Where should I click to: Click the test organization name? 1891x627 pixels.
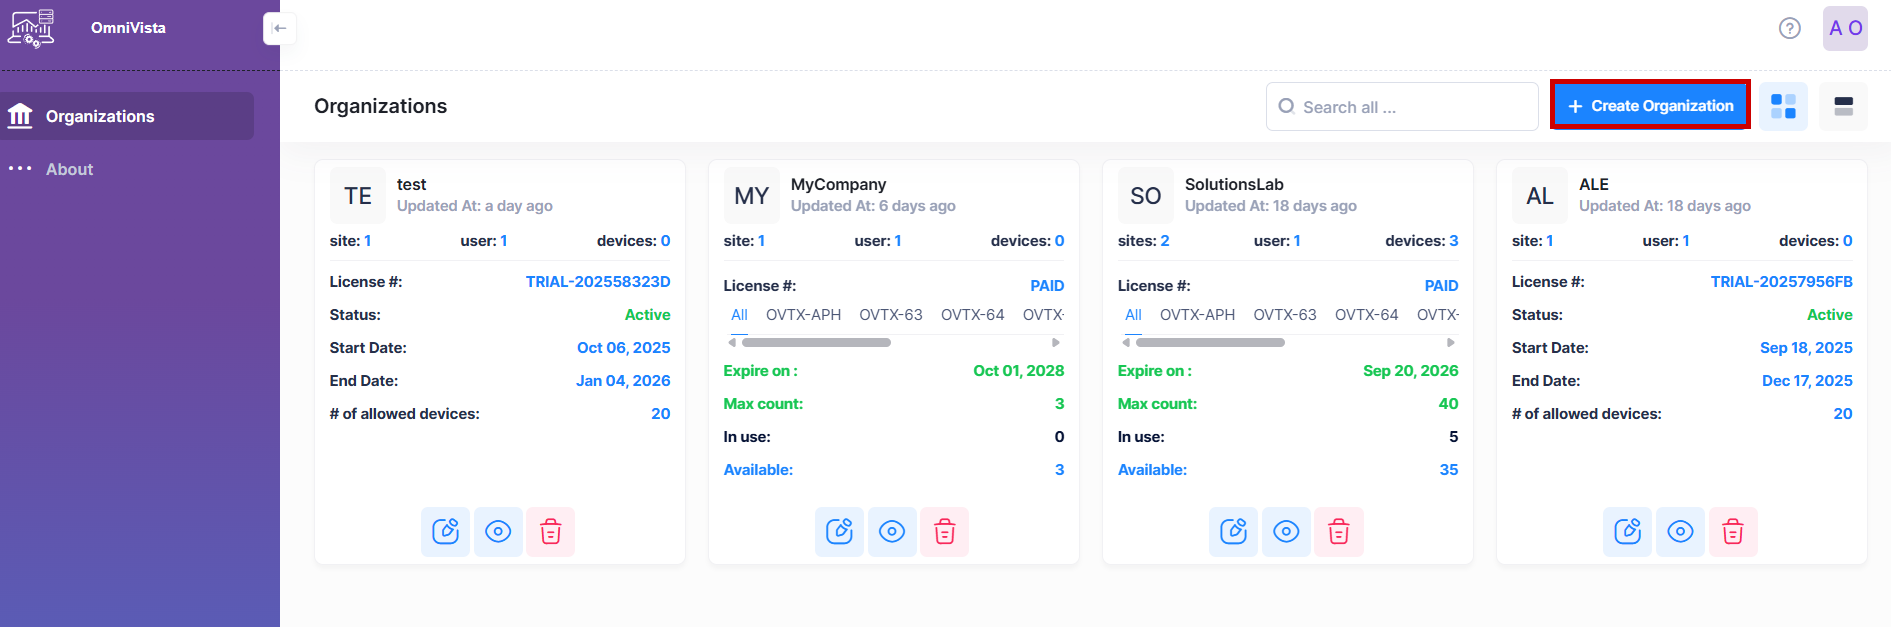pos(411,184)
